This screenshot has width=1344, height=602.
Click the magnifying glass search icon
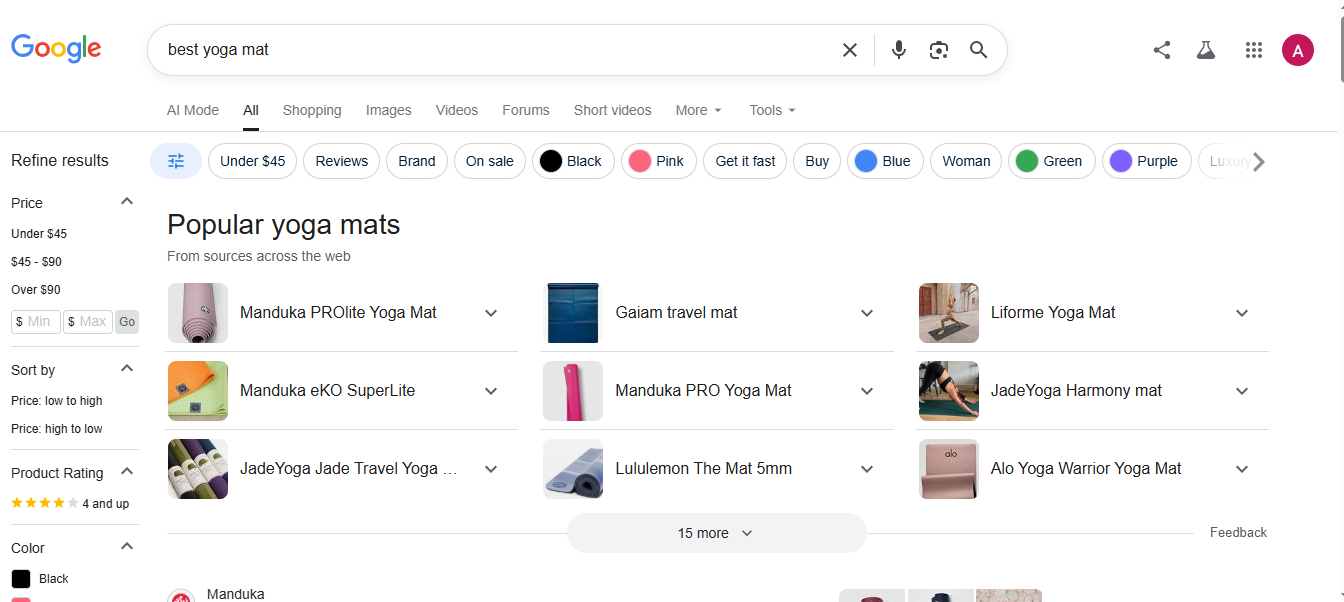[979, 50]
